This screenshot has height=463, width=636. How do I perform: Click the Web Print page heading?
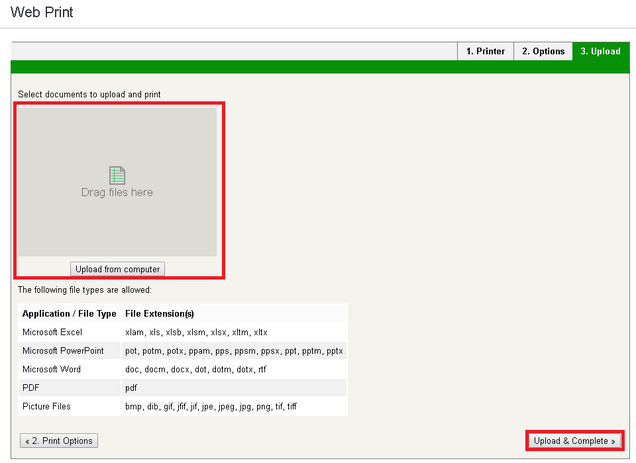(42, 12)
